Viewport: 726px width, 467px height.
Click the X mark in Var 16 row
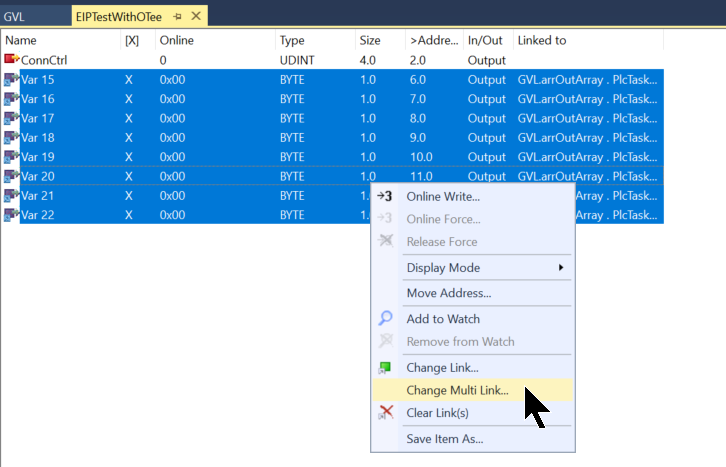(x=128, y=99)
